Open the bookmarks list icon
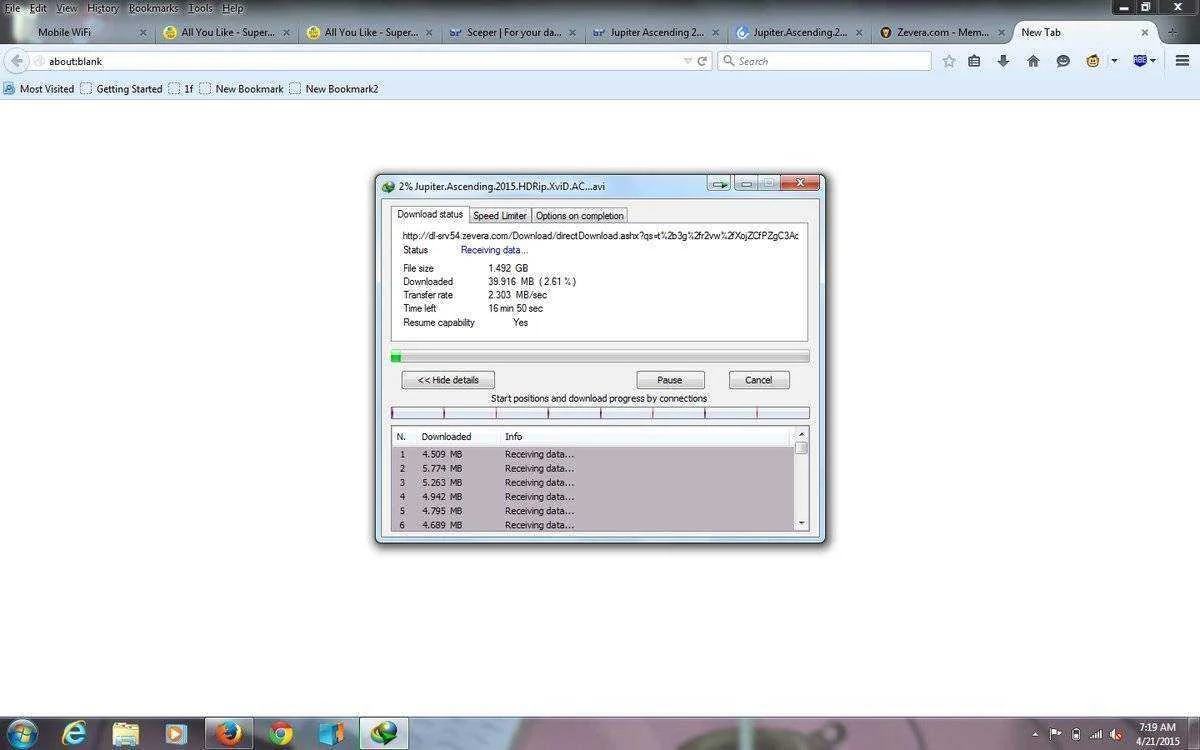 pos(974,61)
